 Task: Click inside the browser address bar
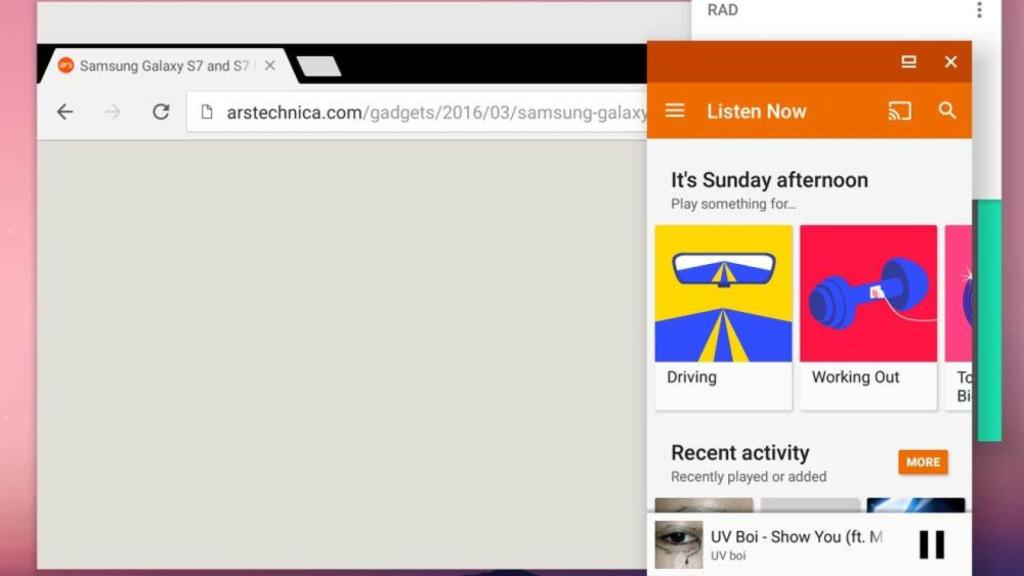[420, 112]
